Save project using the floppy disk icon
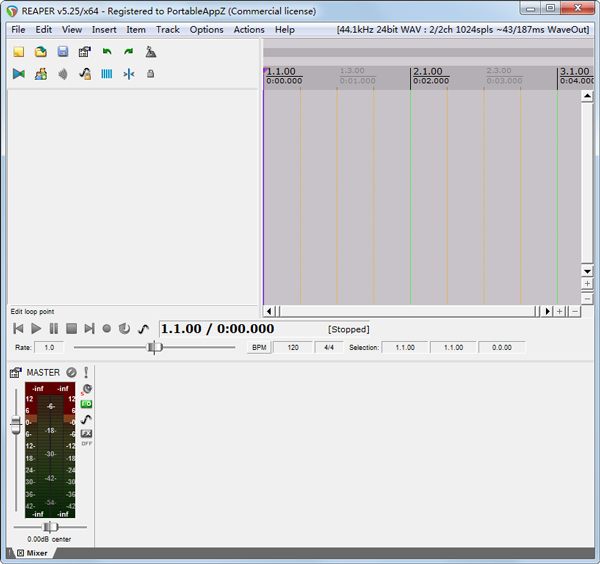This screenshot has width=600, height=564. 63,52
